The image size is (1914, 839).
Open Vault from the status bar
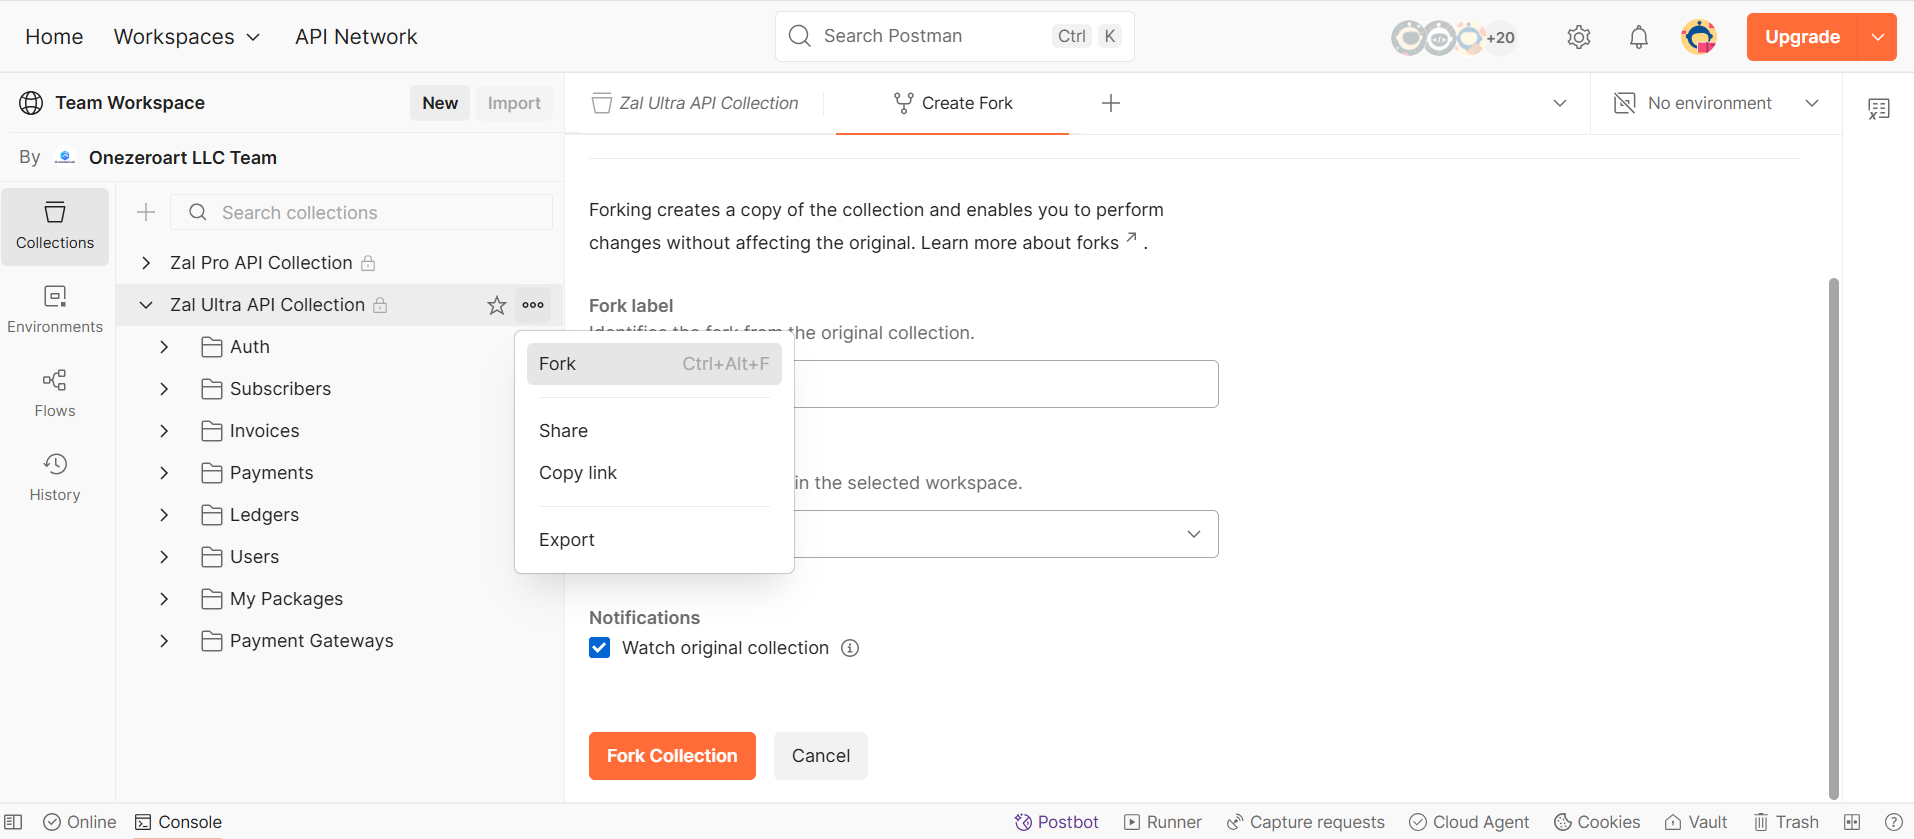click(x=1696, y=822)
